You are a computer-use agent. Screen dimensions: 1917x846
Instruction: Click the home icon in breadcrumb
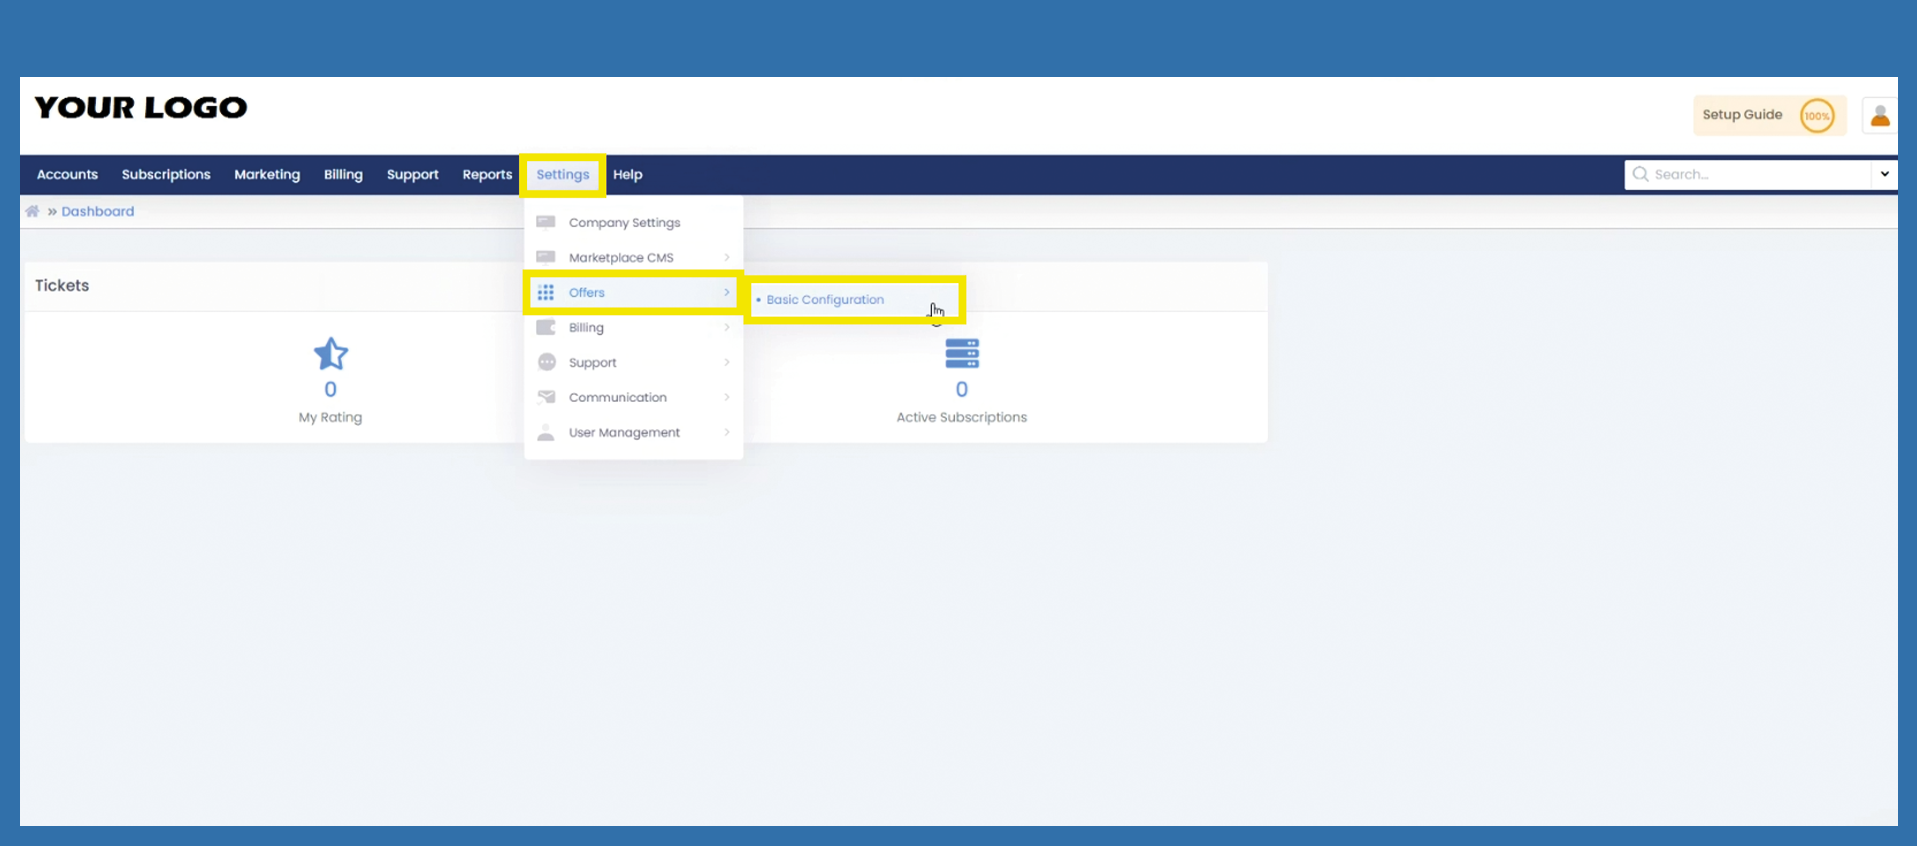(x=33, y=211)
